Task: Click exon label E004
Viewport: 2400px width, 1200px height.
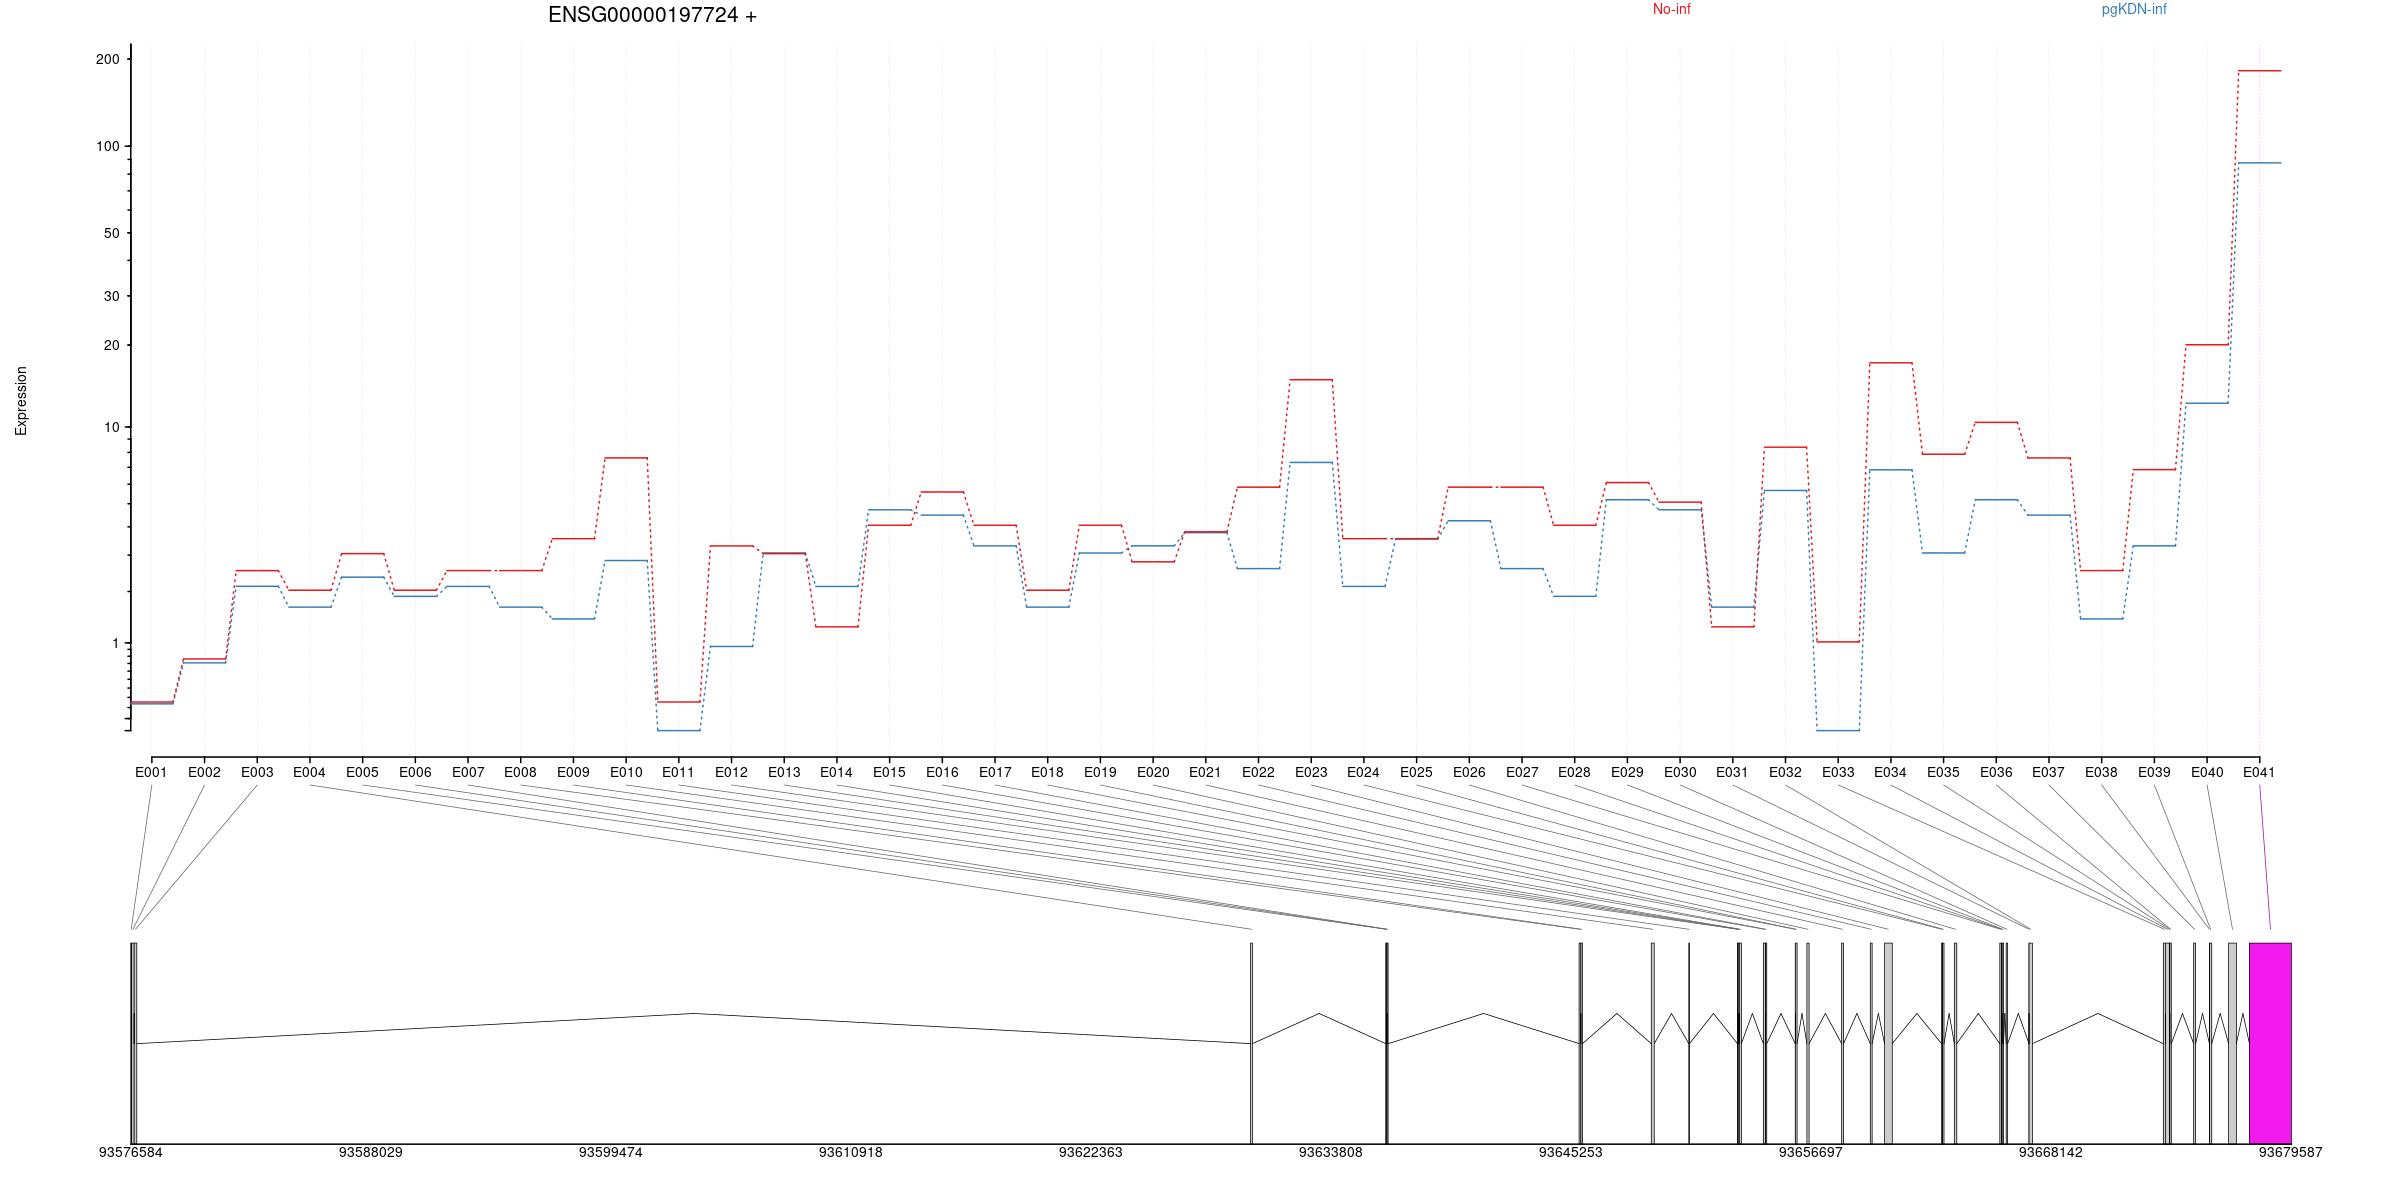Action: [x=309, y=772]
